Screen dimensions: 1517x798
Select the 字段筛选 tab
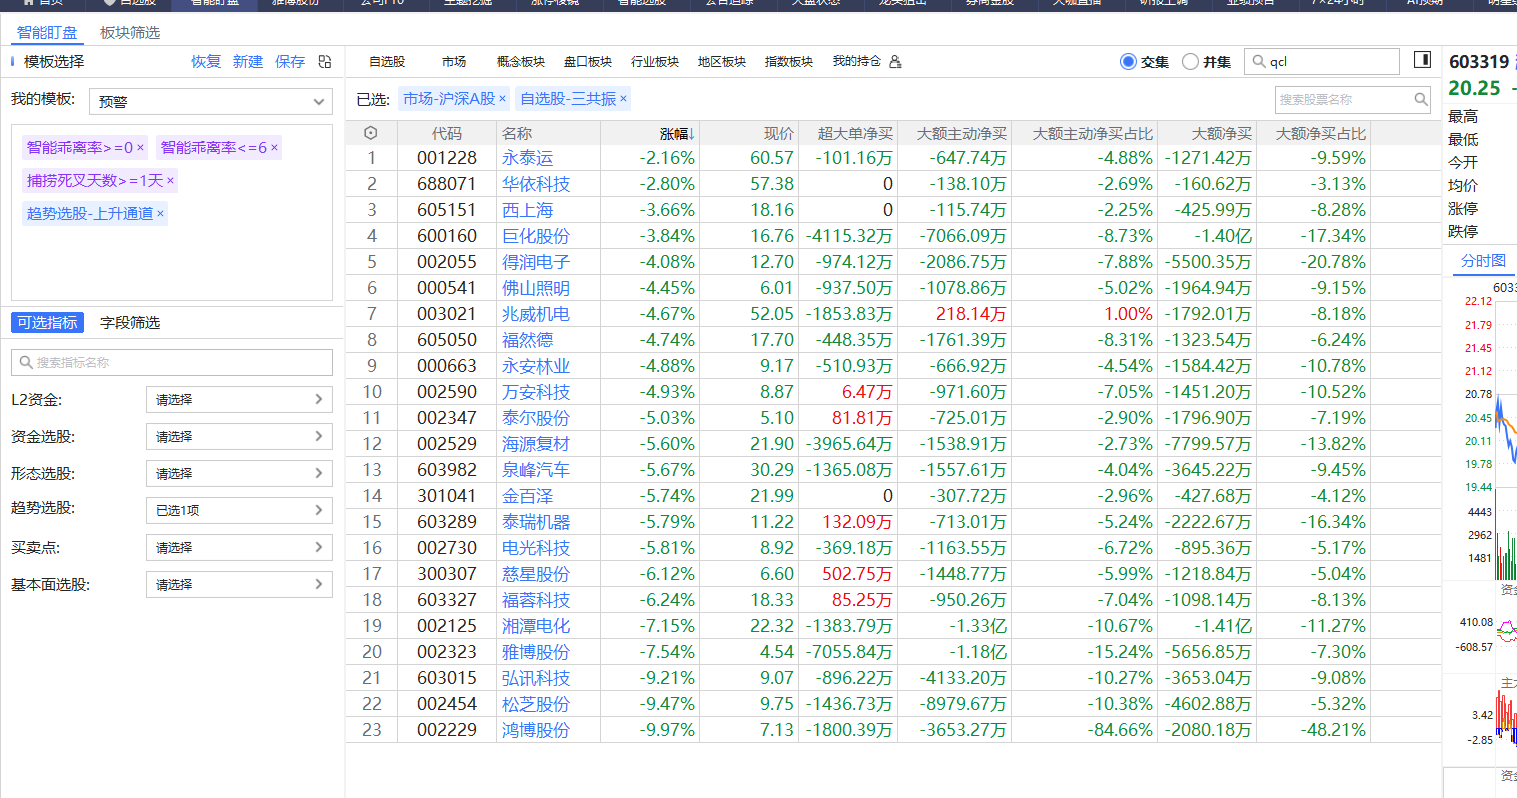130,323
